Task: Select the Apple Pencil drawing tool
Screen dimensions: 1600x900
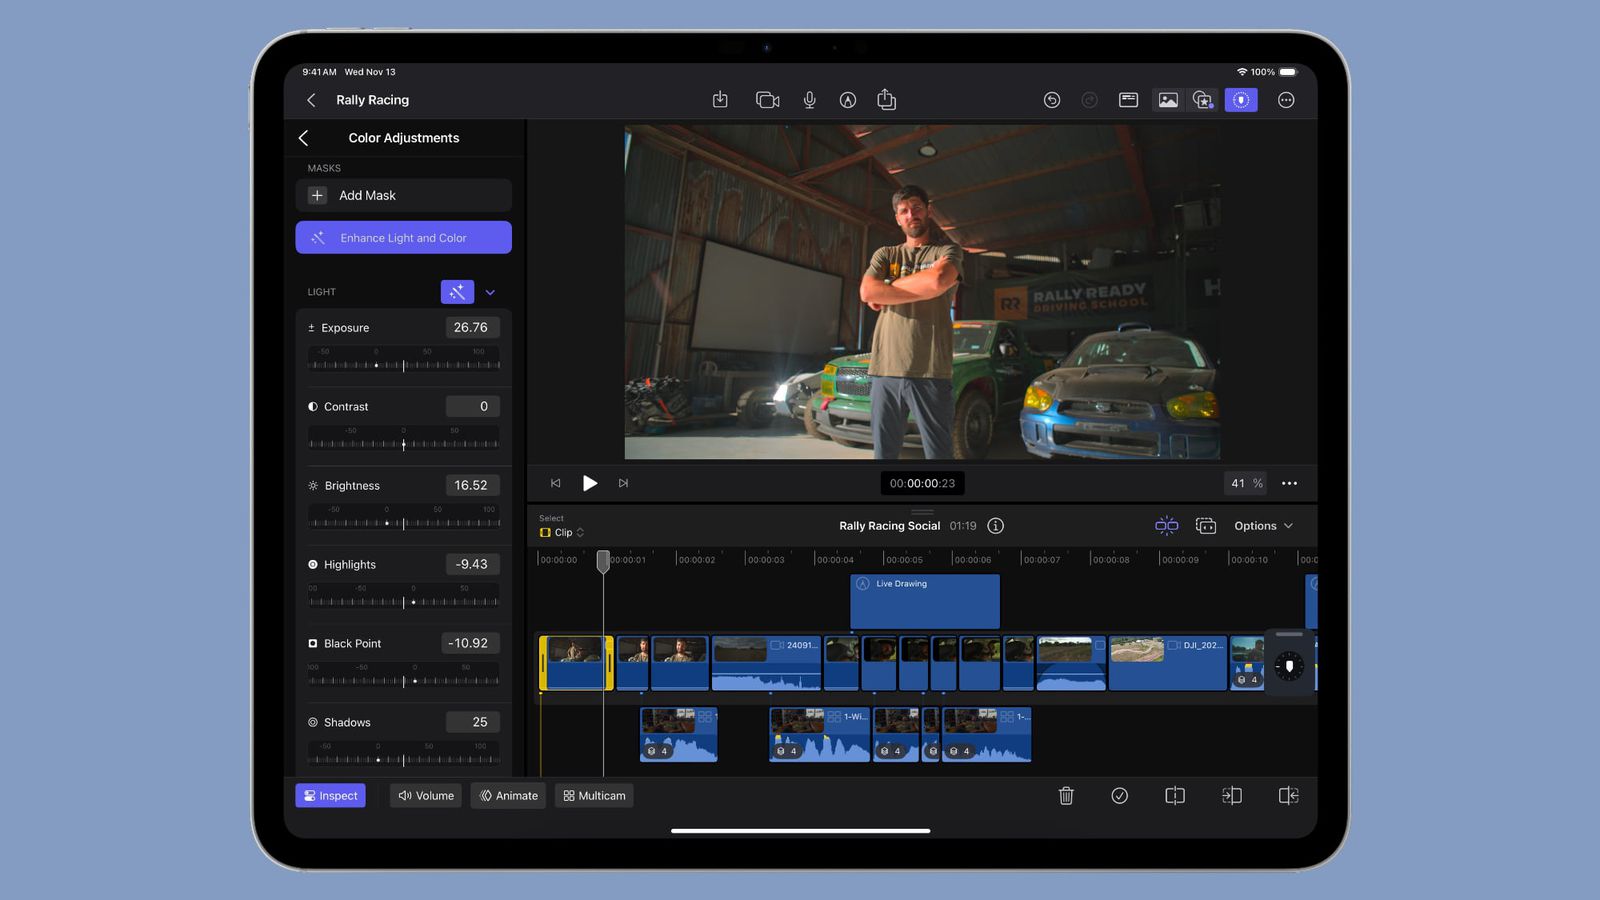Action: tap(847, 100)
